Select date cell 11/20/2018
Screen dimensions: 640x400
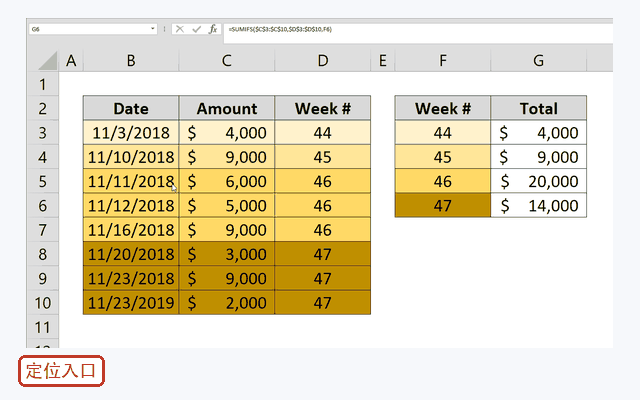click(x=131, y=254)
